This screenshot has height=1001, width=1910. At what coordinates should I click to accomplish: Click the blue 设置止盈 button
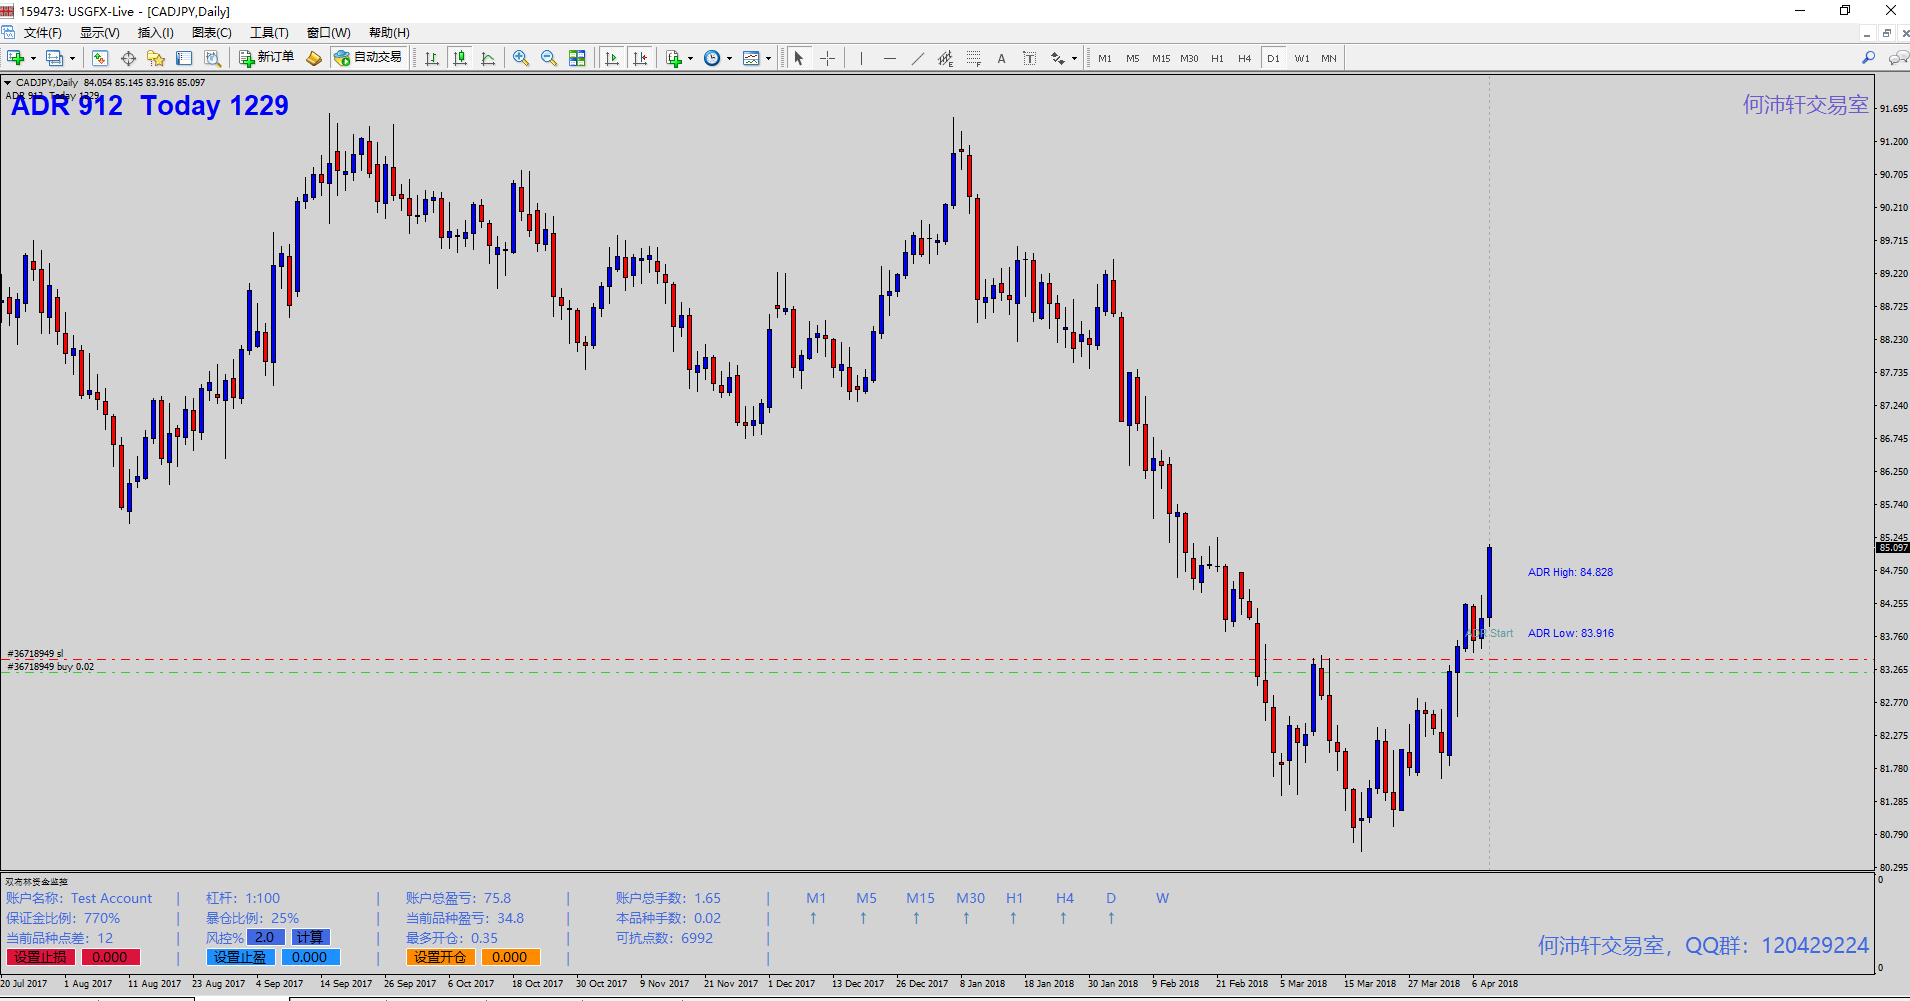(x=240, y=957)
